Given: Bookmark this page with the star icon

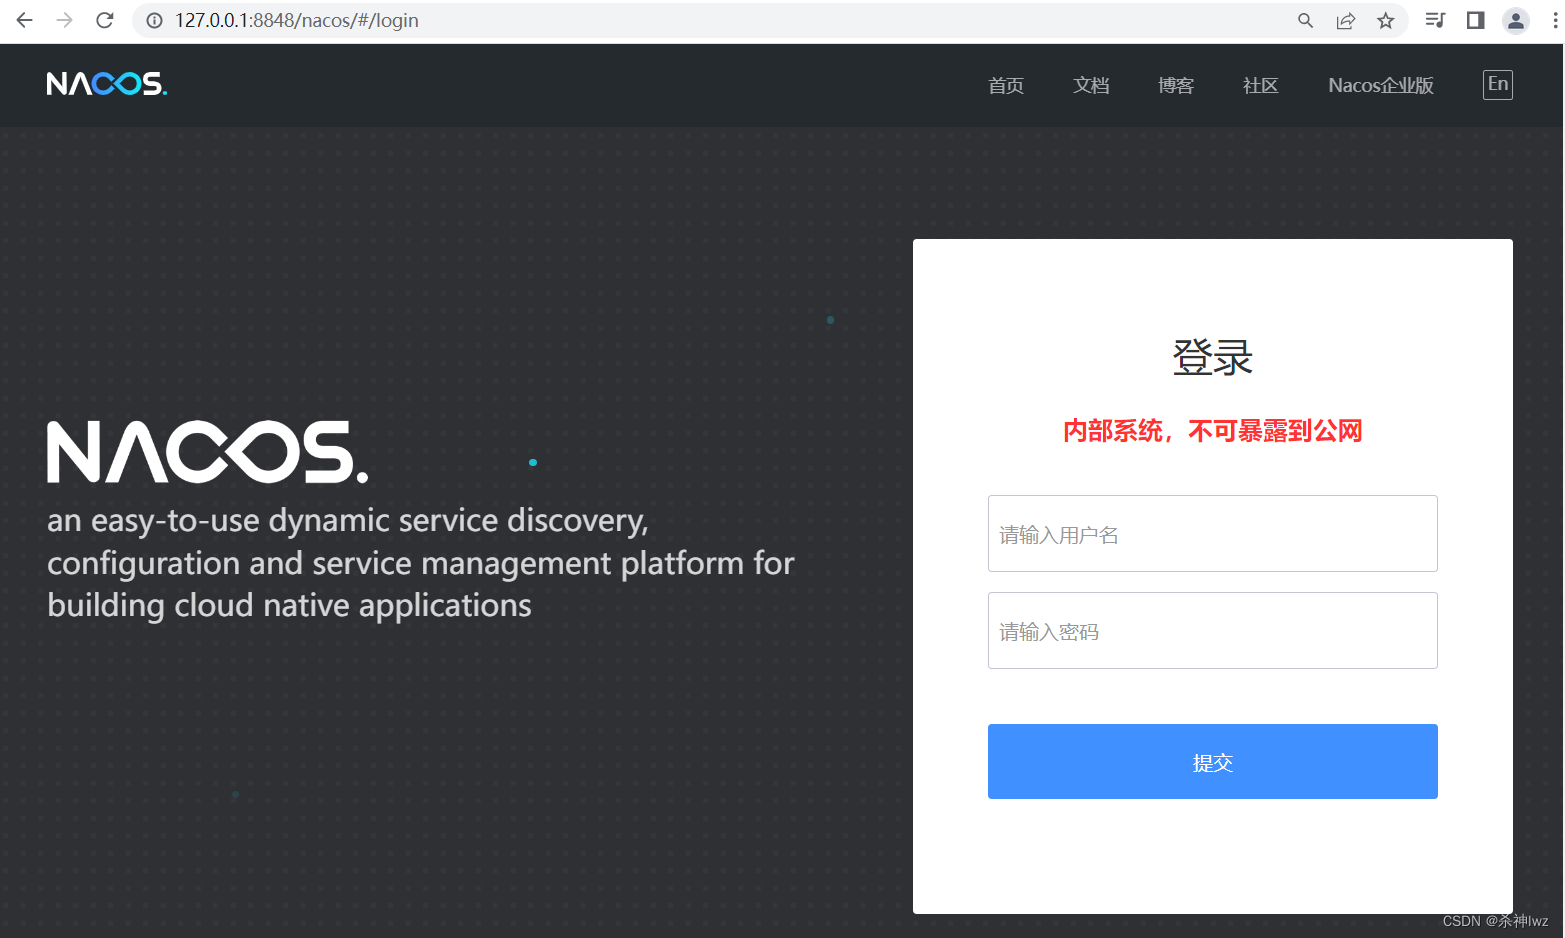Looking at the screenshot, I should tap(1385, 20).
